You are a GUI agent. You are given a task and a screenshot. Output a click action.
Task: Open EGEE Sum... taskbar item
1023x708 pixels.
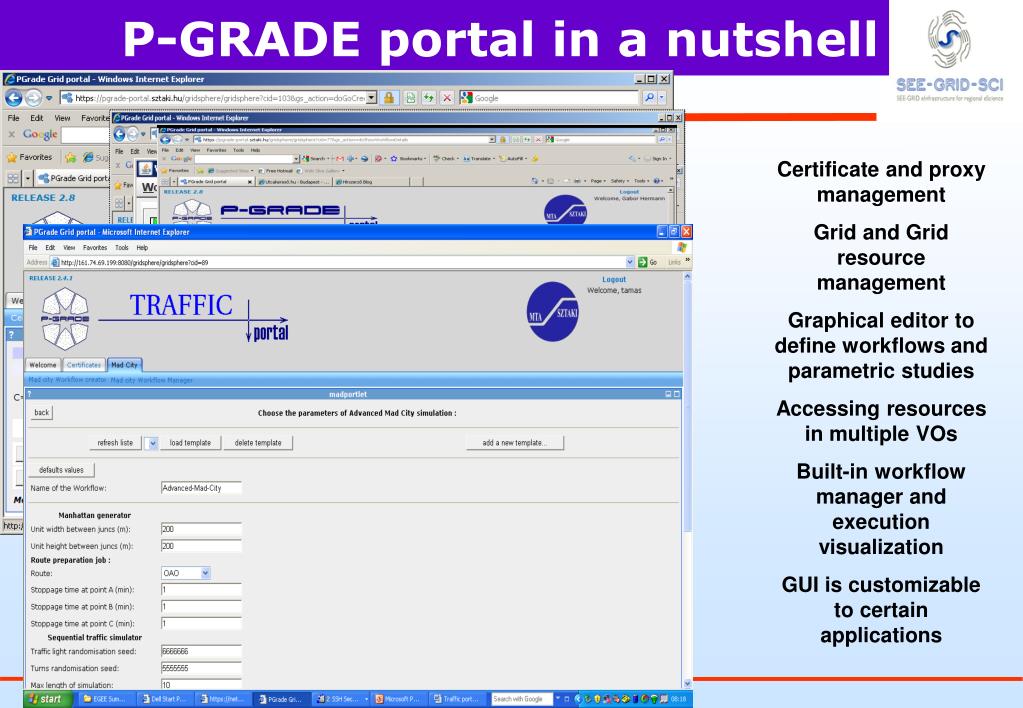point(107,699)
